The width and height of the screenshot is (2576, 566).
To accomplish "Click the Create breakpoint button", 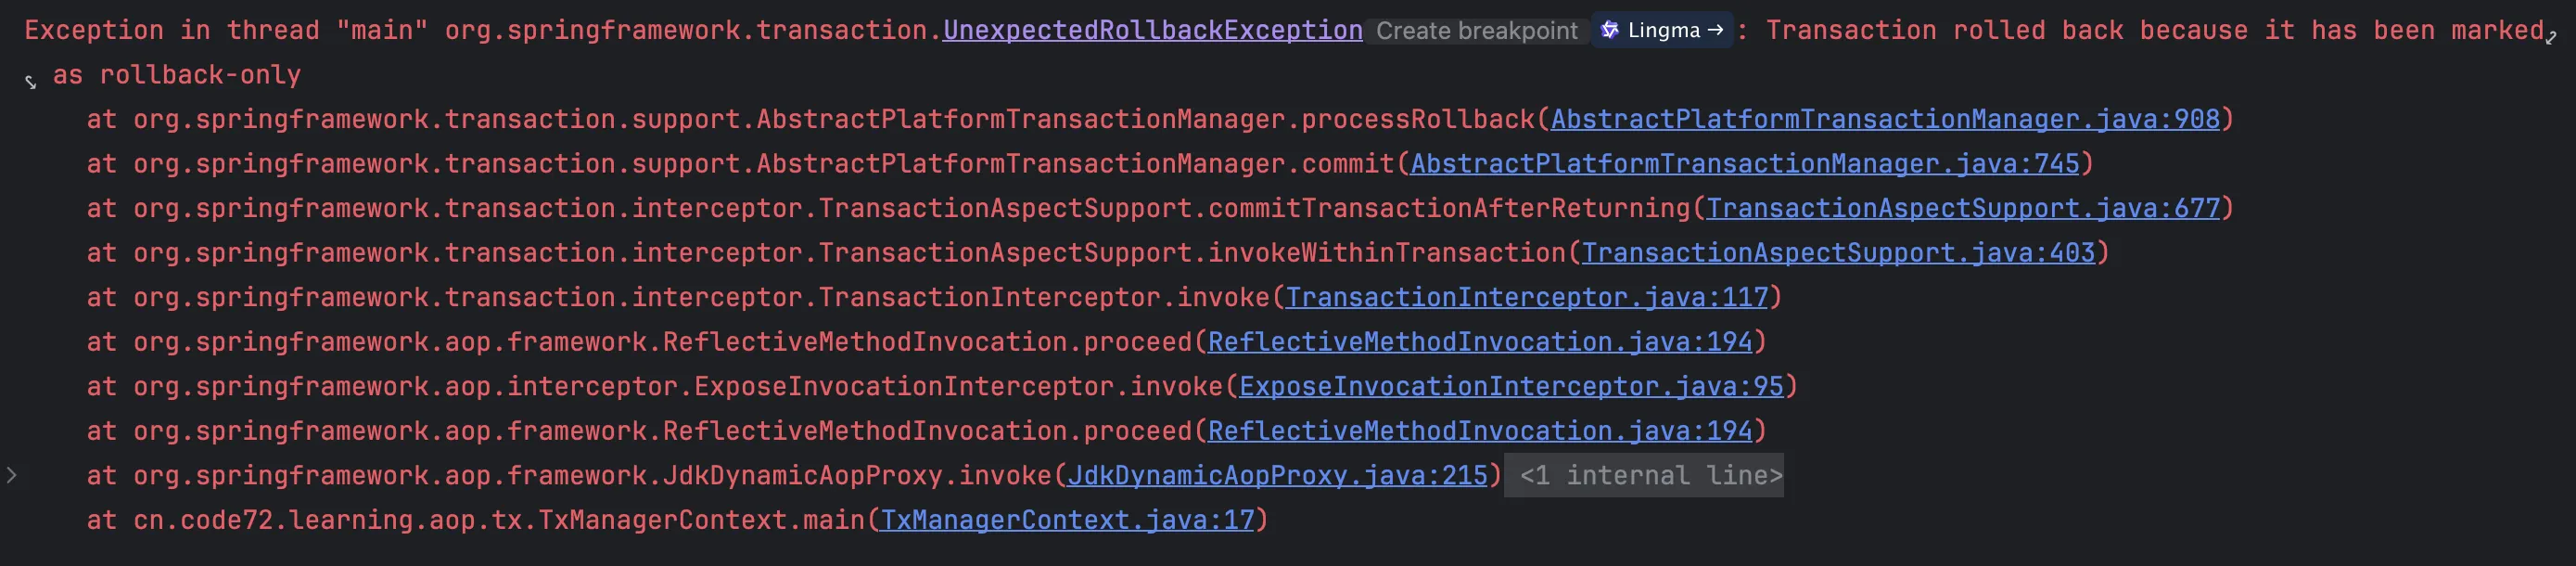I will point(1476,31).
